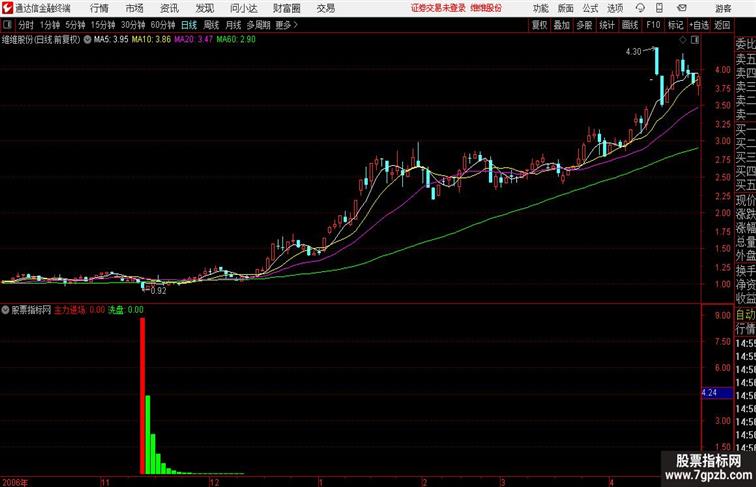This screenshot has height=487, width=756.
Task: Click the 4.30 high price marker
Action: point(634,52)
